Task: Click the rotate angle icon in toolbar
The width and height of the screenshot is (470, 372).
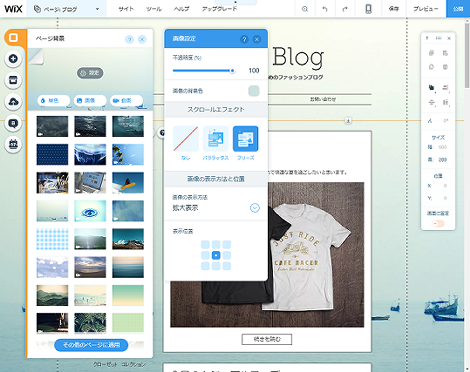Action: point(430,121)
